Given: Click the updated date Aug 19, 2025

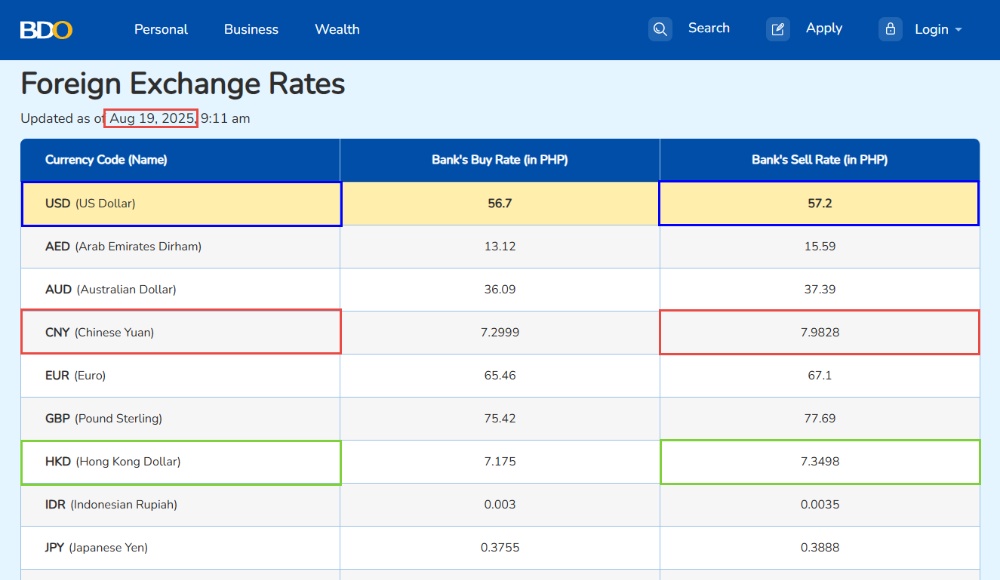Looking at the screenshot, I should click(151, 118).
